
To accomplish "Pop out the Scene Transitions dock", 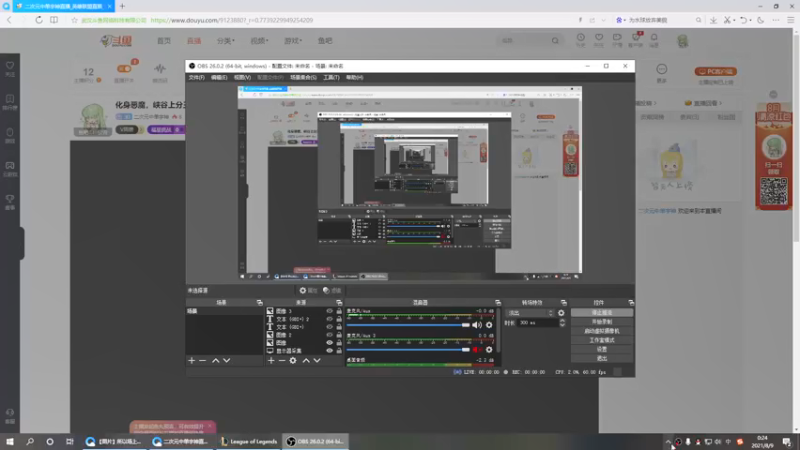I will 564,303.
